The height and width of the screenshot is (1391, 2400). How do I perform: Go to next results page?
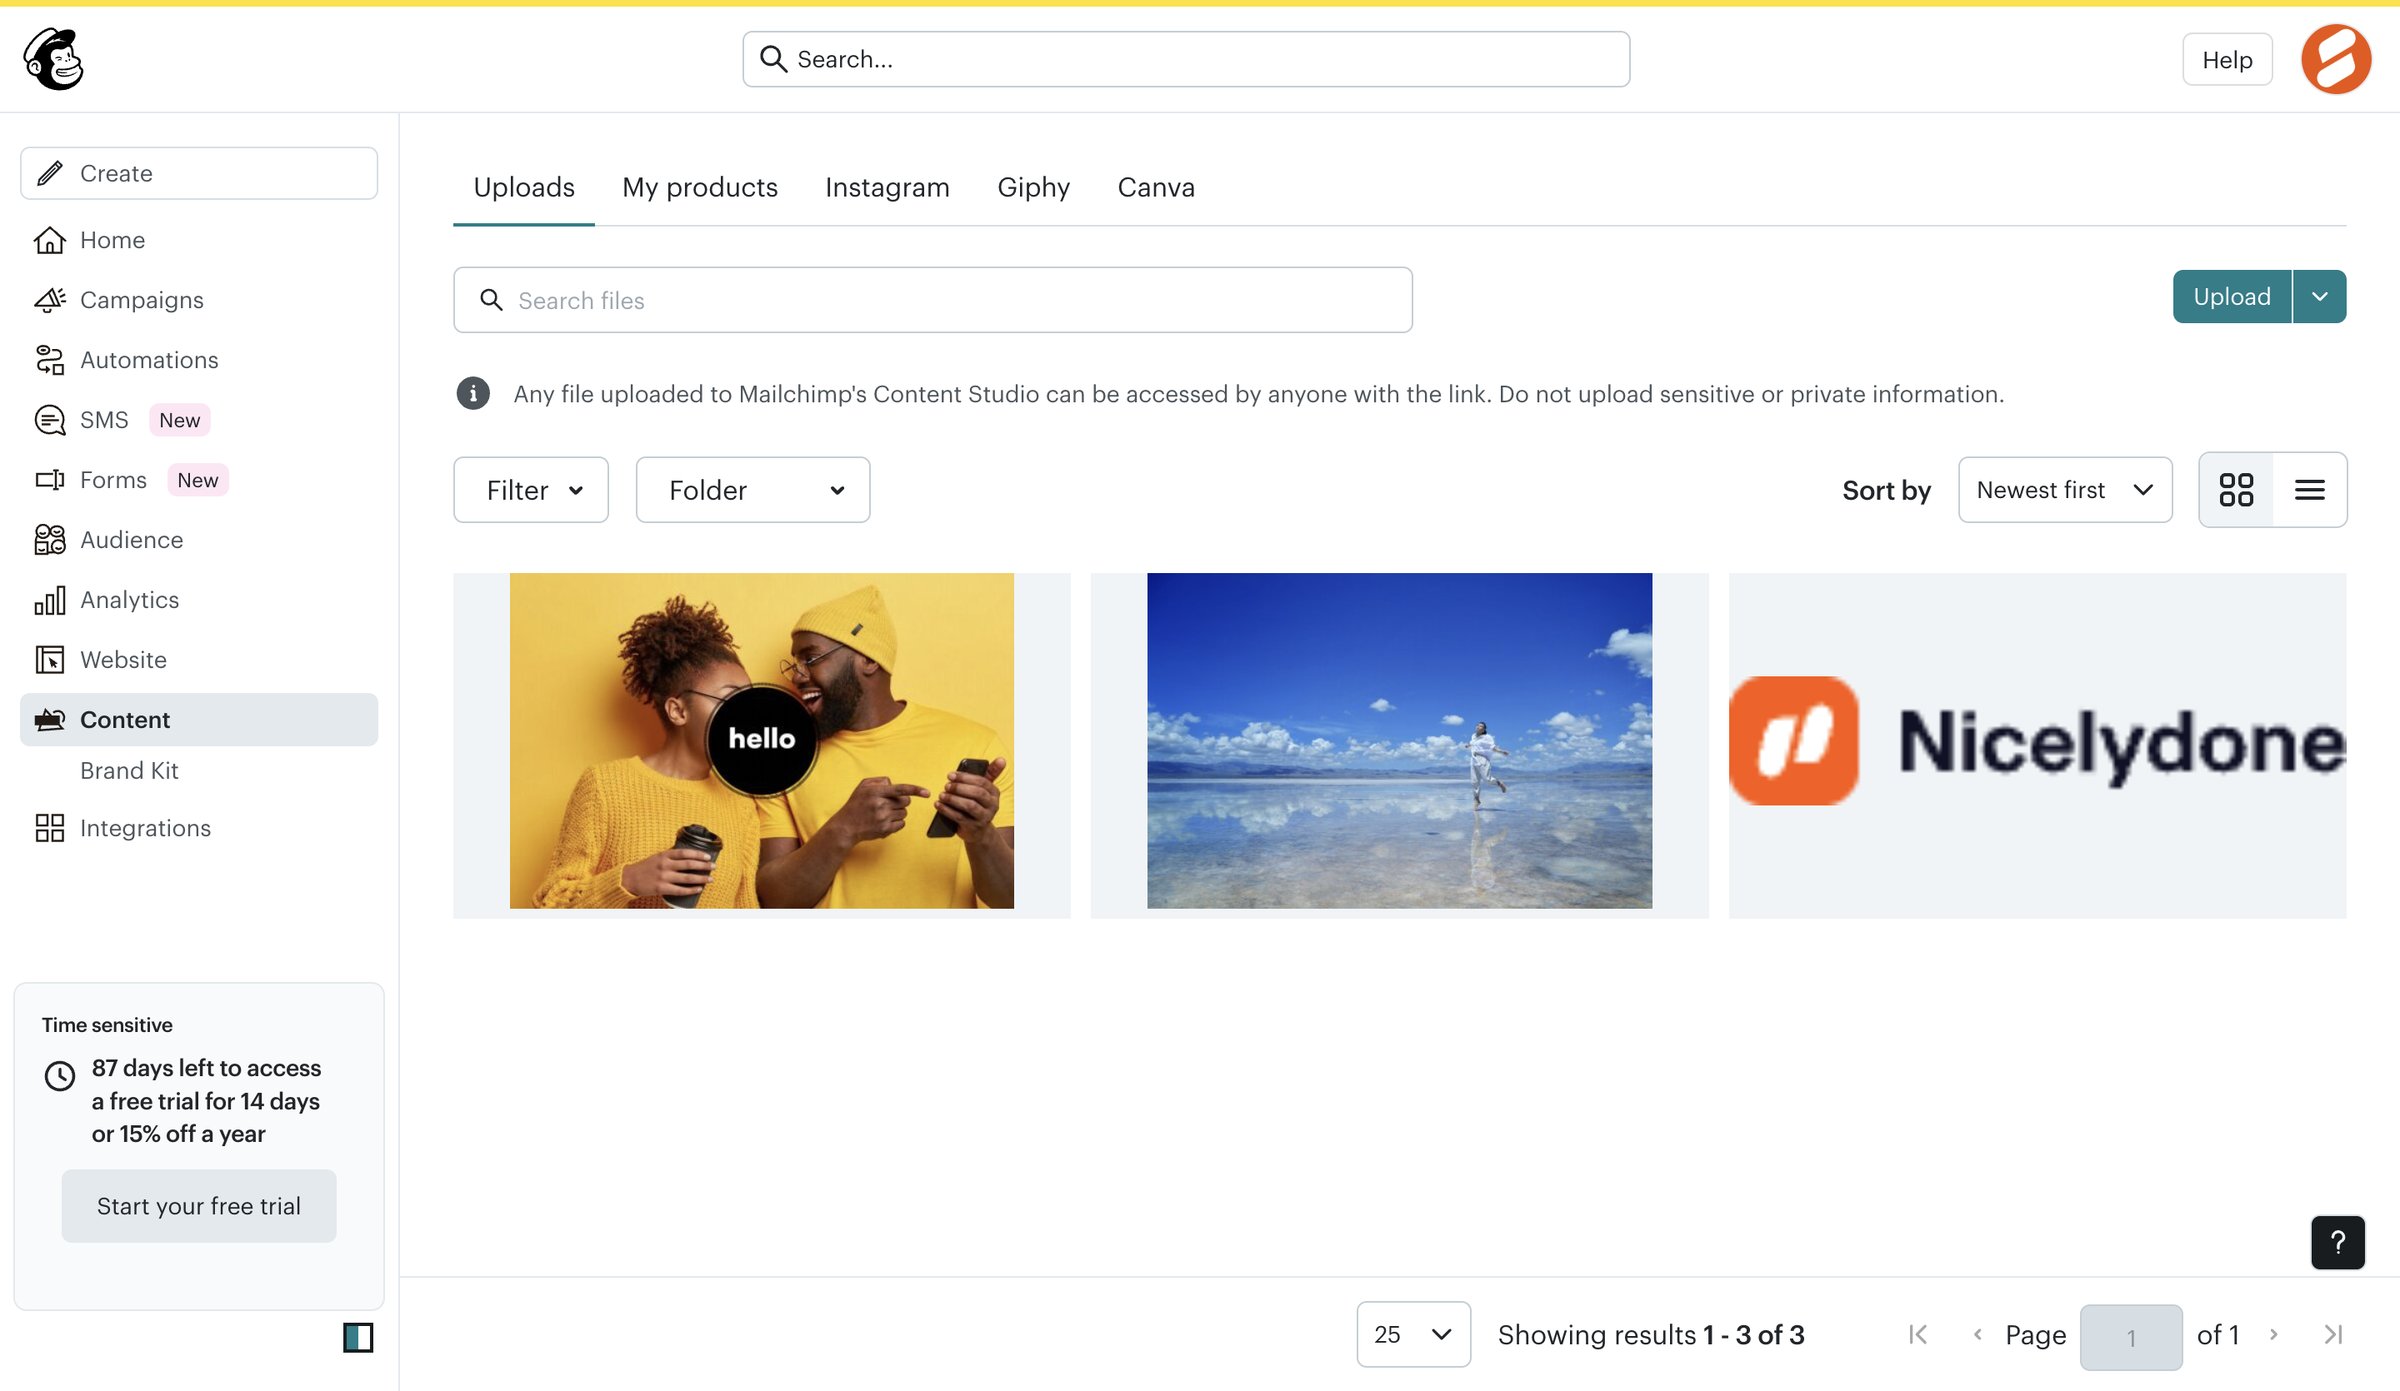tap(2273, 1335)
